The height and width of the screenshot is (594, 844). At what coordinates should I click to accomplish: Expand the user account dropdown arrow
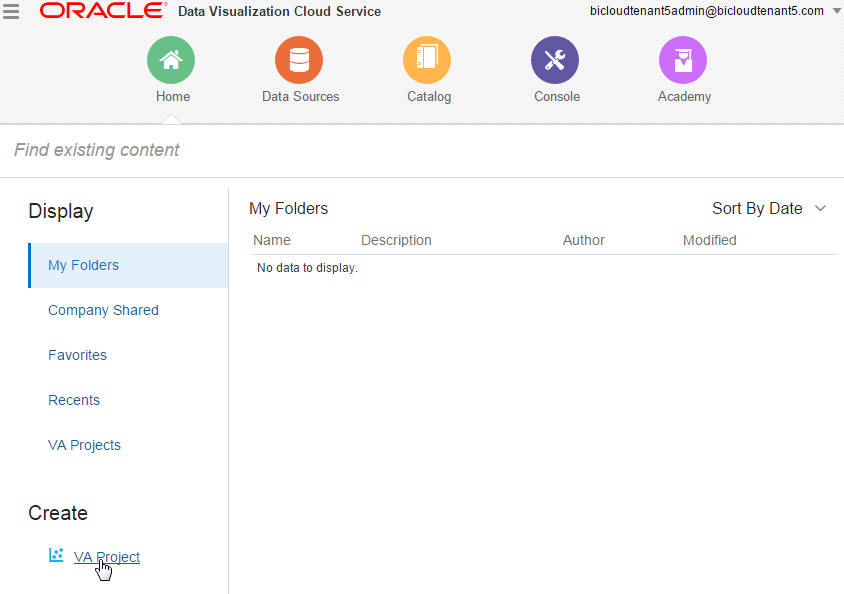point(836,11)
